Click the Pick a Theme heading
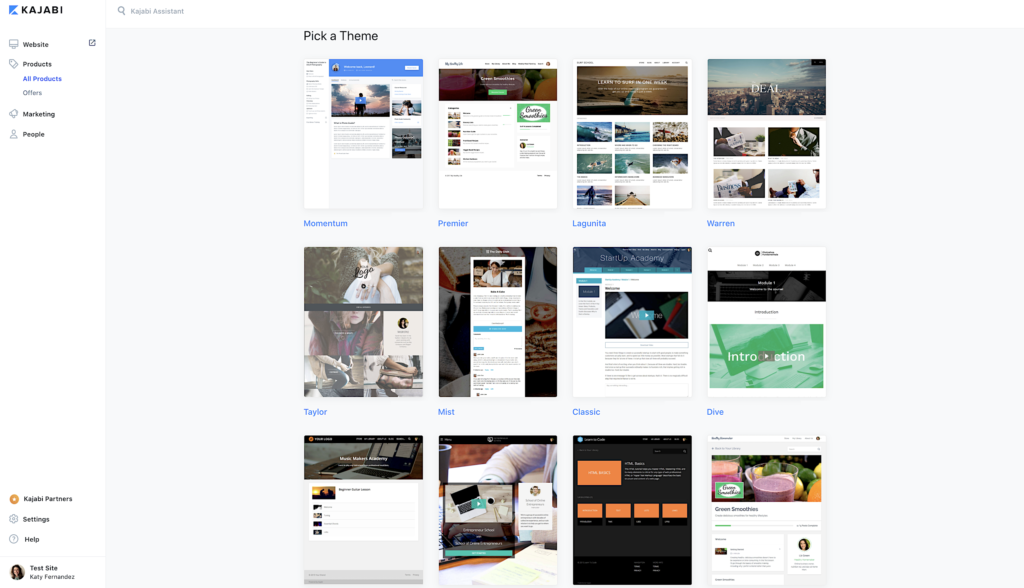1024x588 pixels. tap(340, 36)
